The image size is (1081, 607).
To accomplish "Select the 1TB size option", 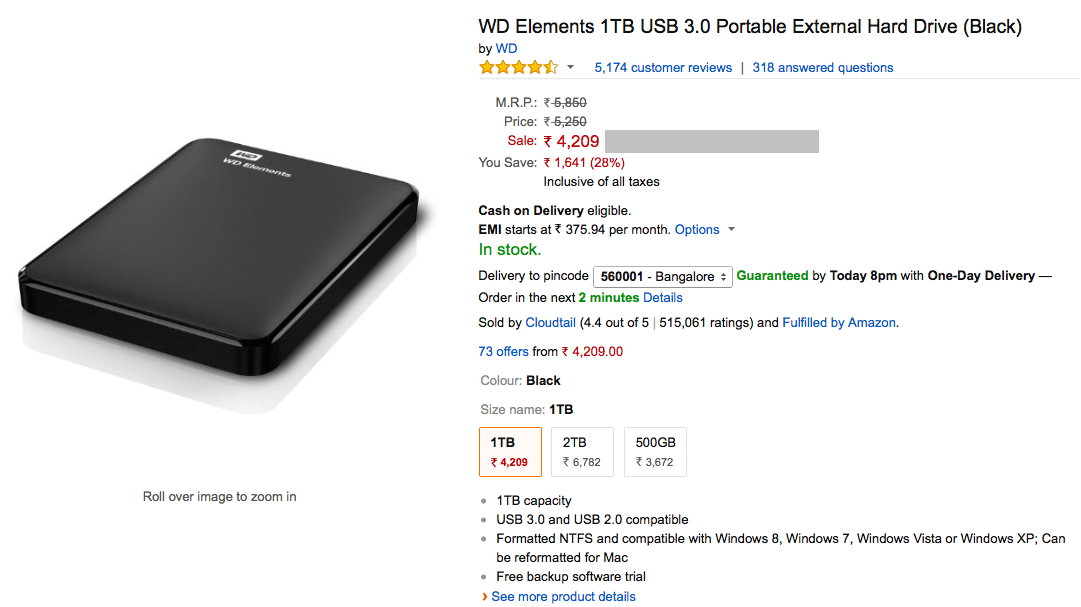I will click(x=510, y=452).
